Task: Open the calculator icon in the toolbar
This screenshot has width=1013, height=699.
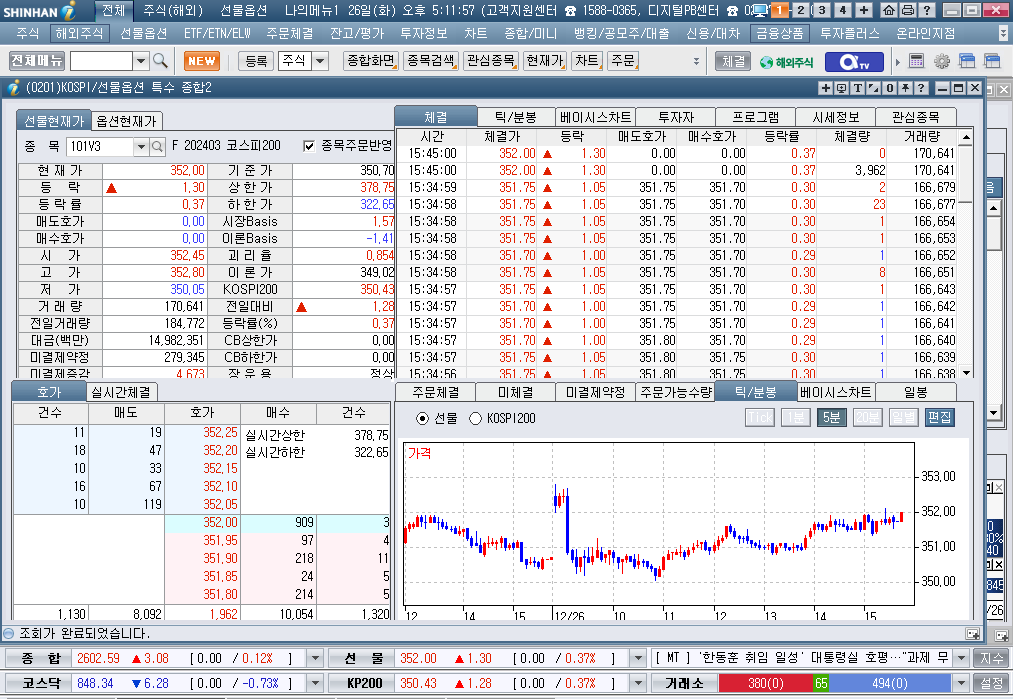Action: click(x=916, y=61)
